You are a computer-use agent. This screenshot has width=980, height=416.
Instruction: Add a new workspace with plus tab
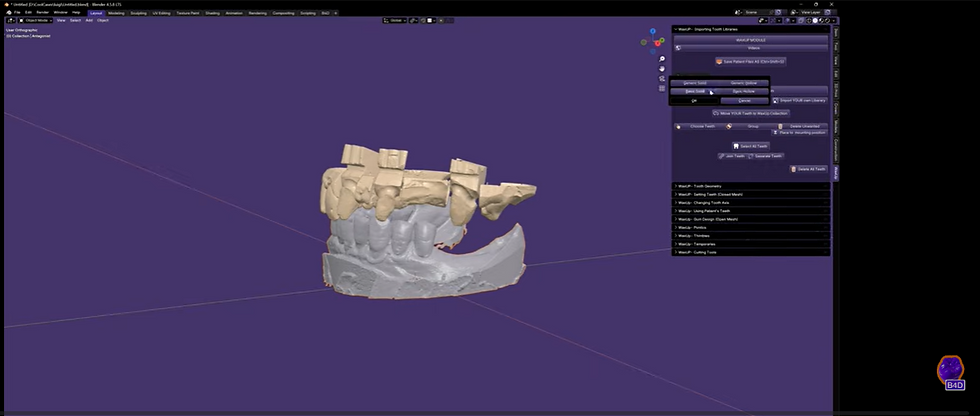point(336,12)
